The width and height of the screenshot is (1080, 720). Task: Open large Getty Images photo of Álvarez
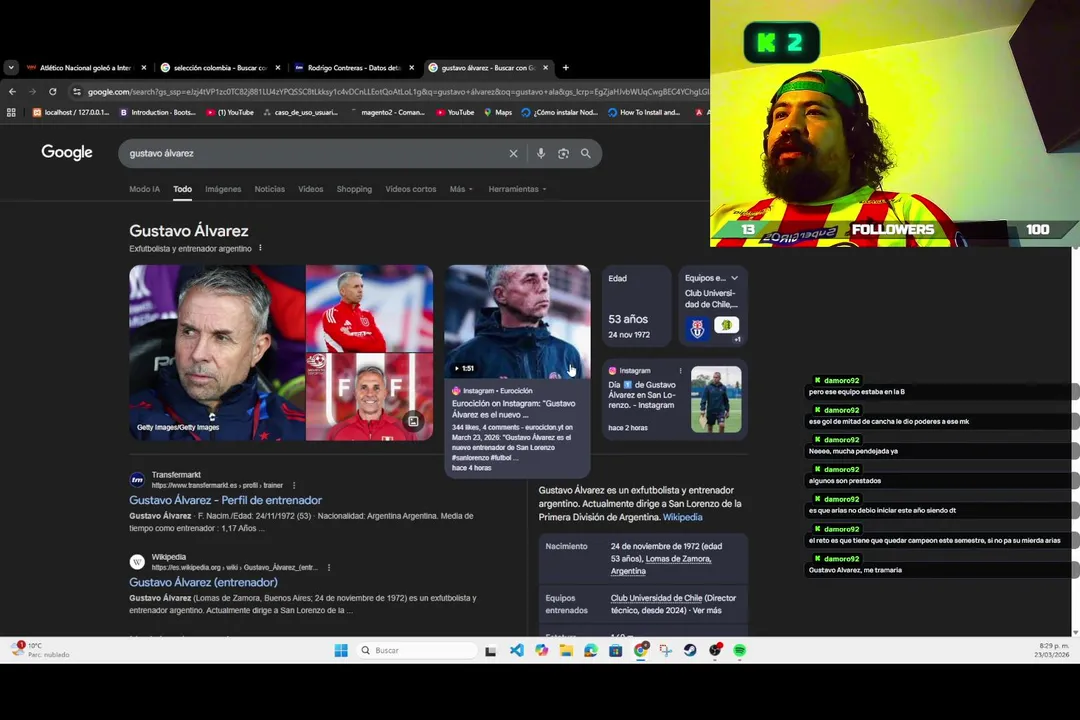217,353
